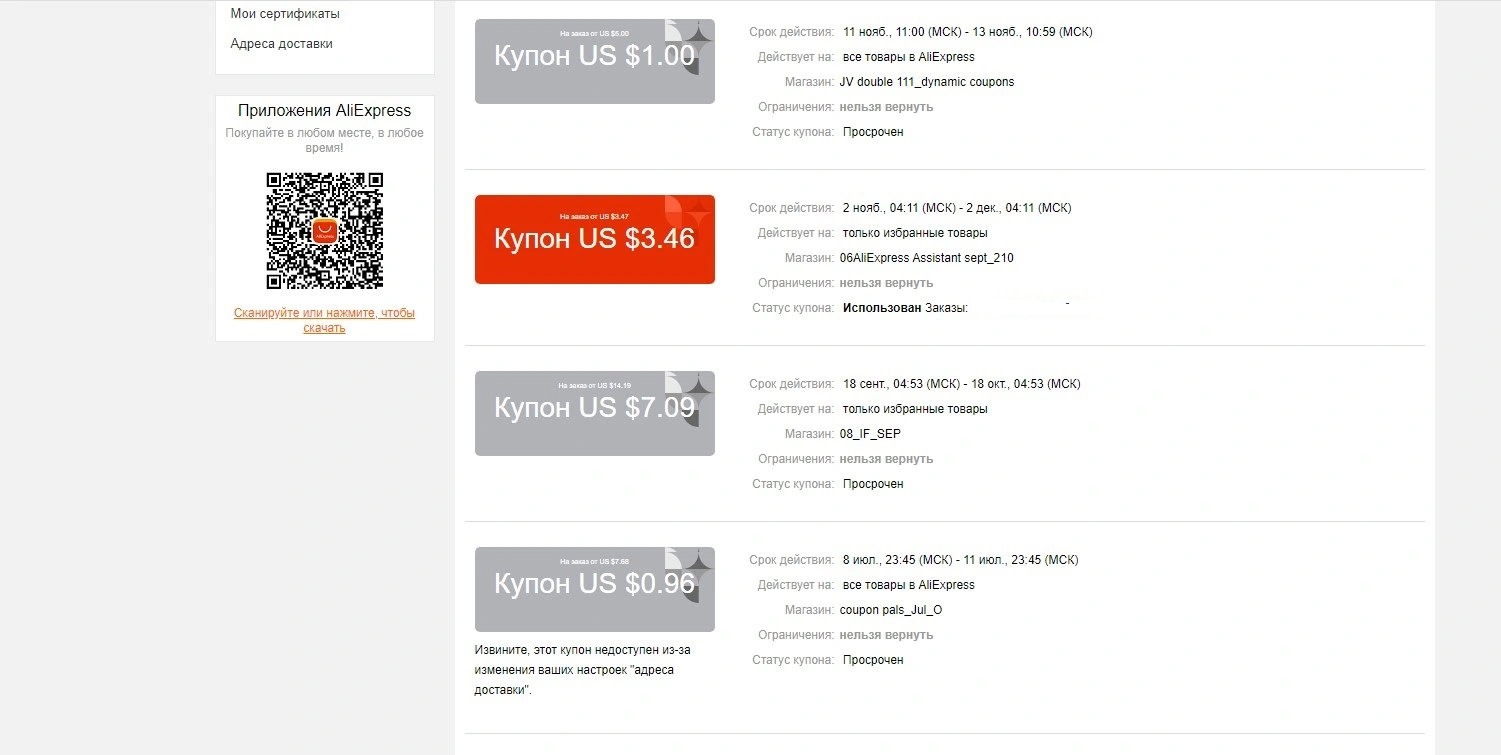Click the Использован coupon status text
The height and width of the screenshot is (755, 1501).
(882, 308)
